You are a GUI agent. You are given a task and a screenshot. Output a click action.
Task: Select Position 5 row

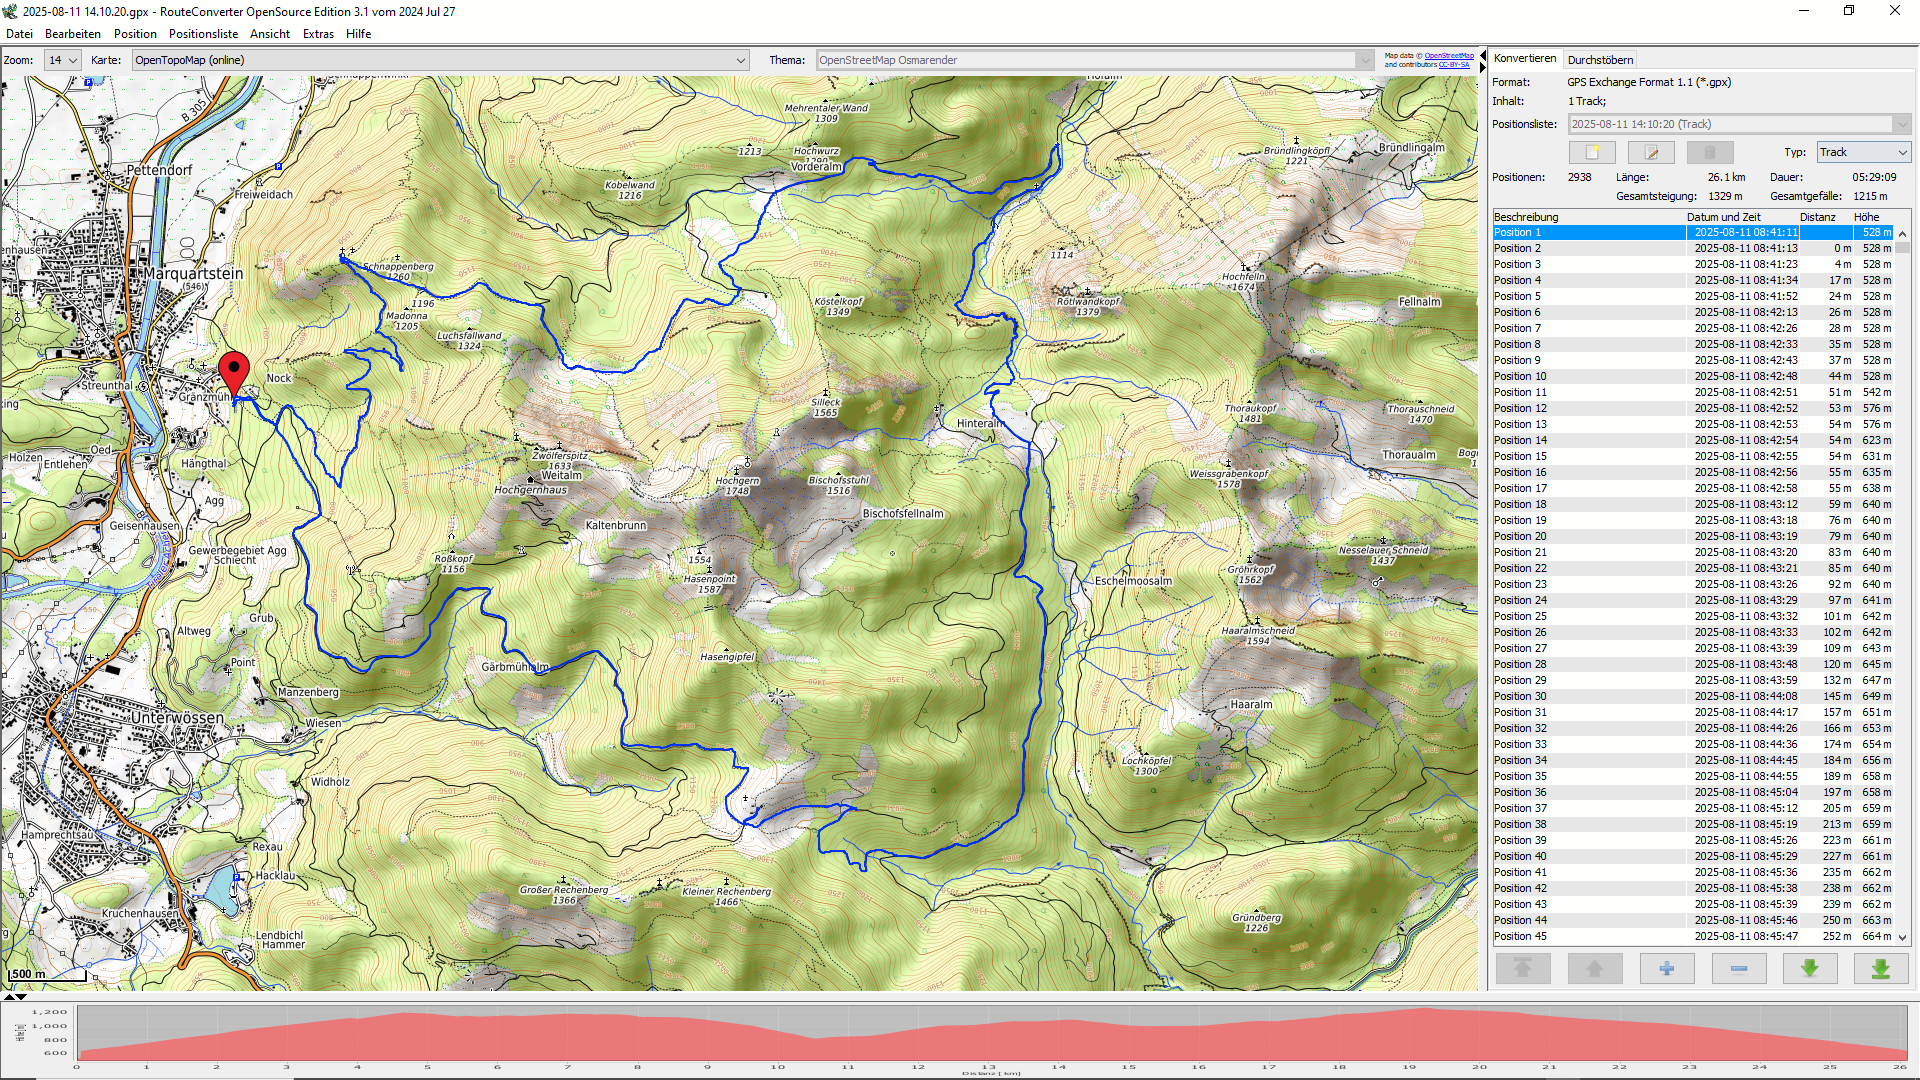tap(1693, 296)
